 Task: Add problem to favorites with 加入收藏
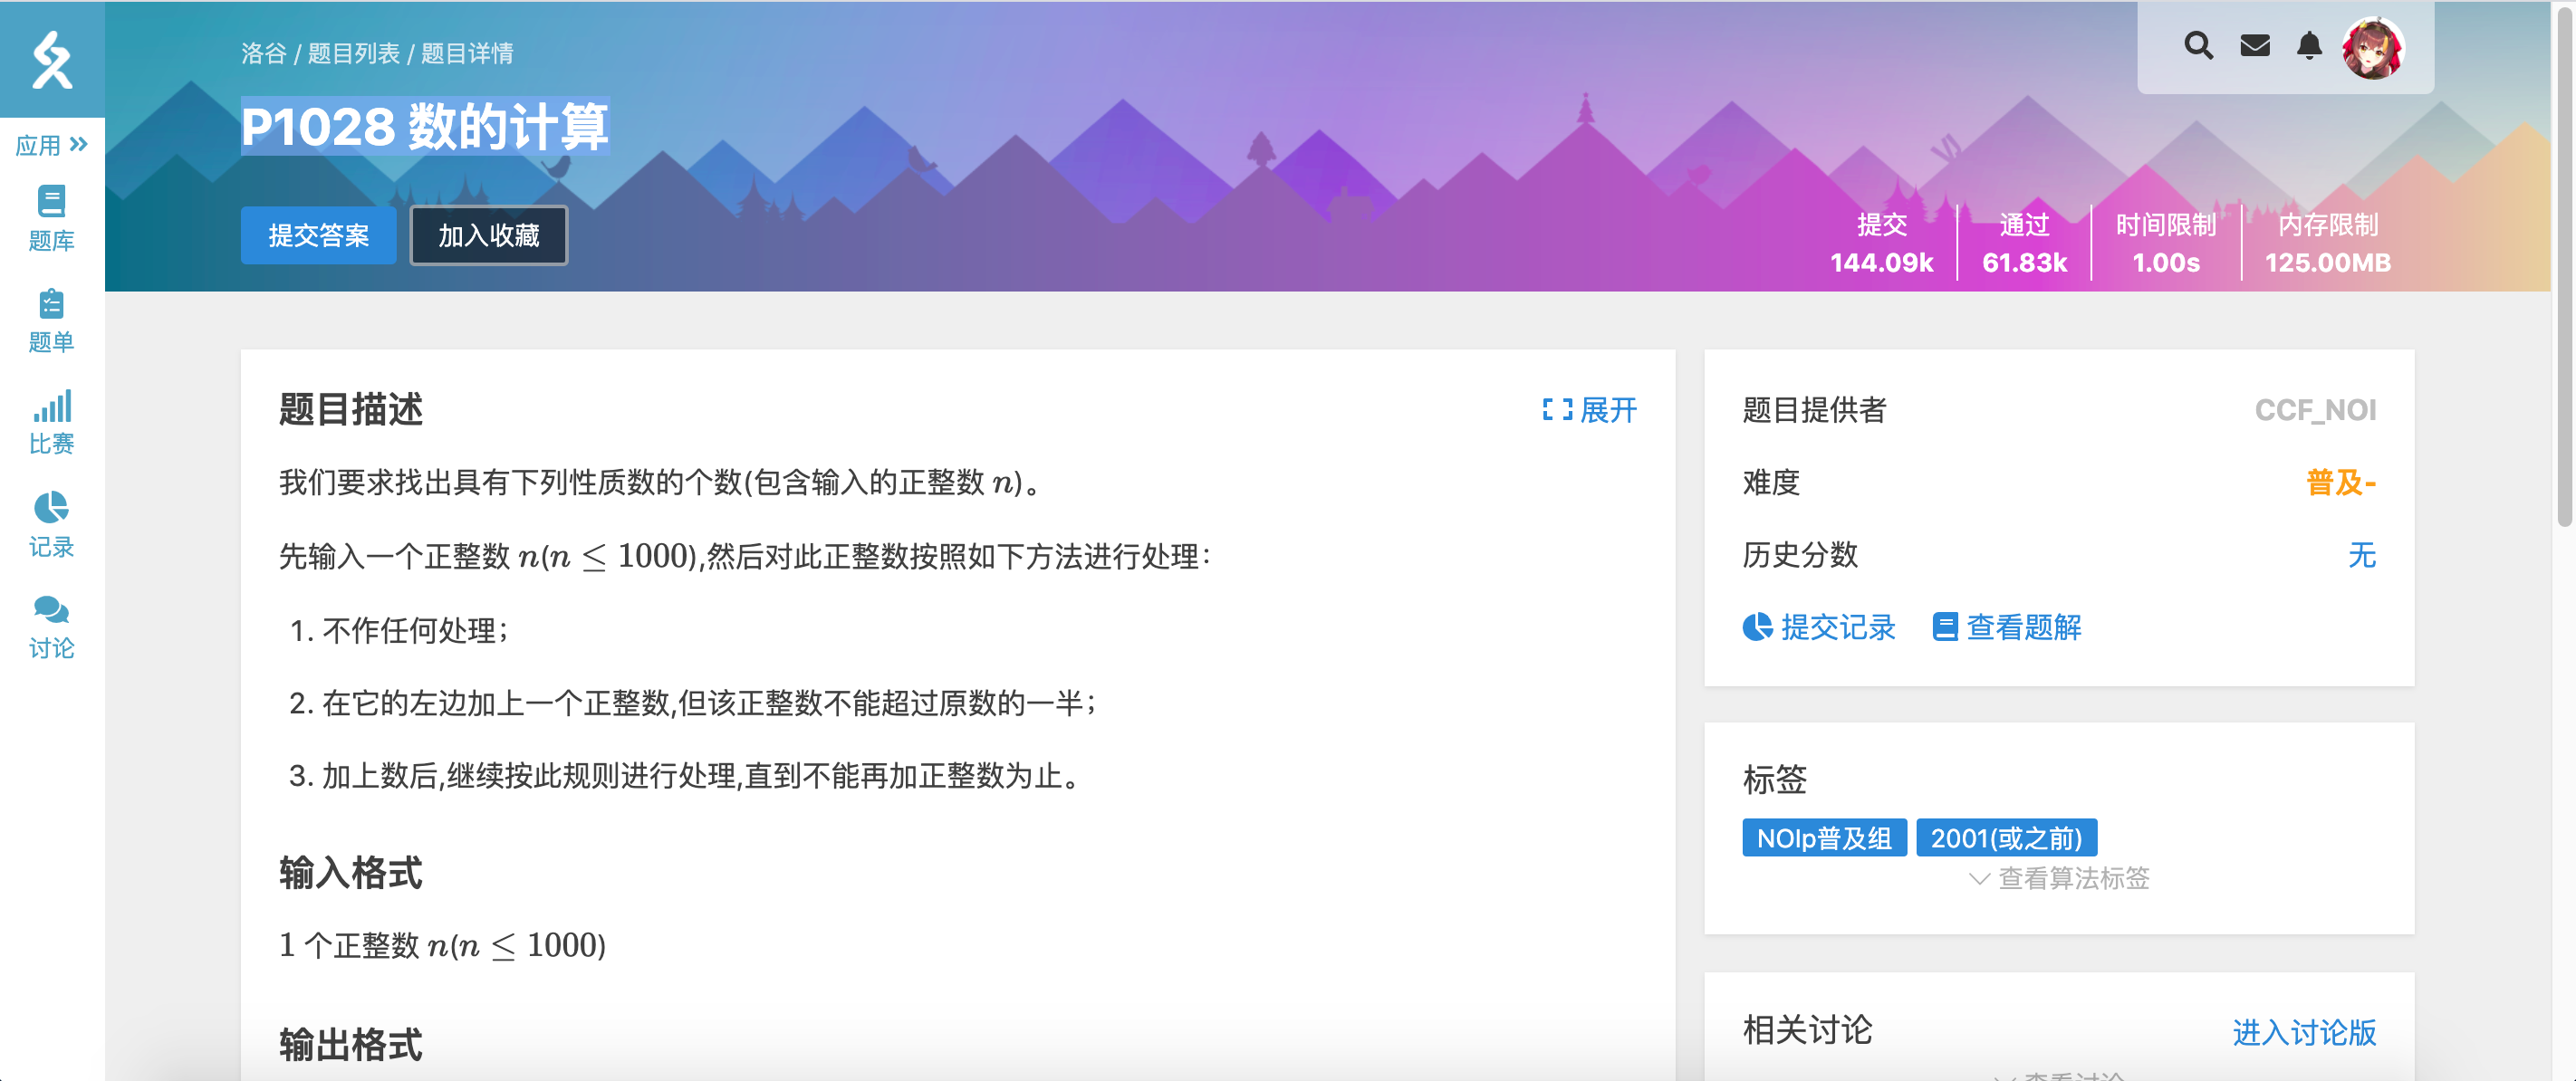pyautogui.click(x=487, y=235)
